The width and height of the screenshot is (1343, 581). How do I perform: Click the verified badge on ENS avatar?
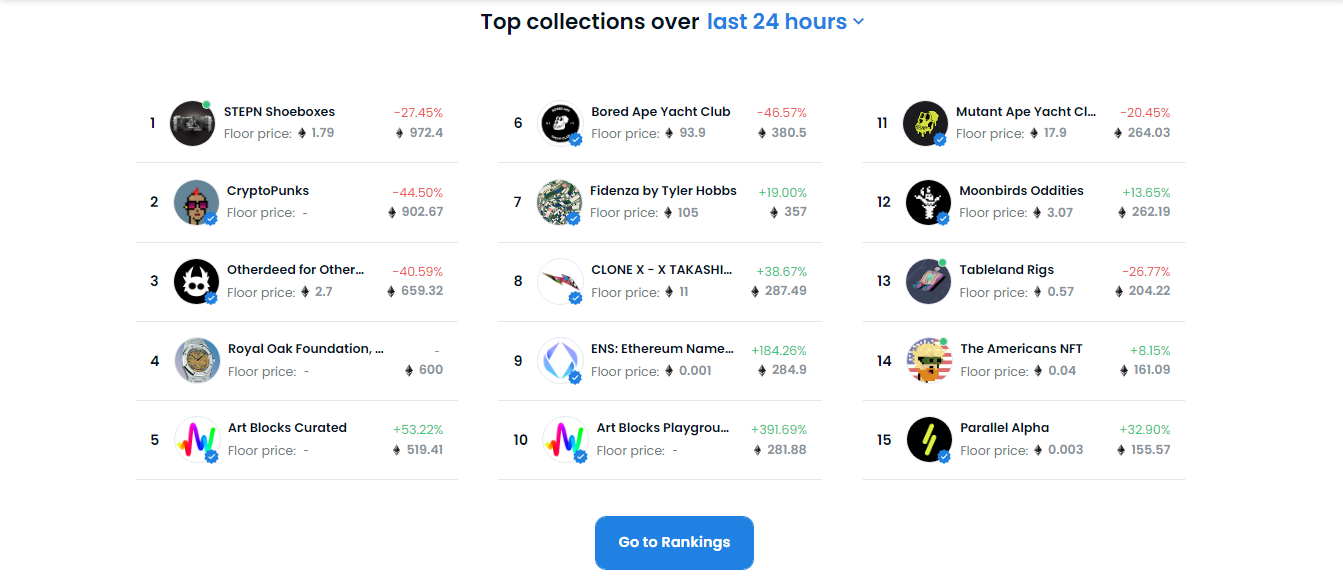575,377
